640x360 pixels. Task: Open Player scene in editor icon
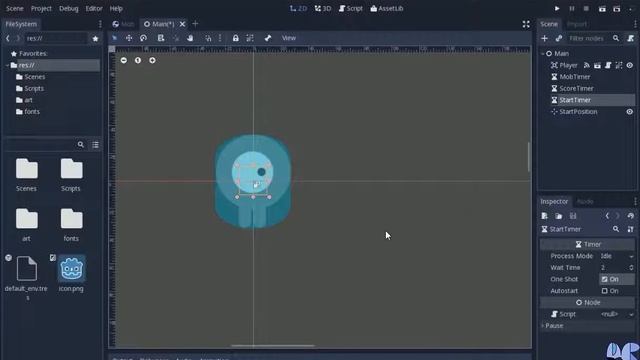pyautogui.click(x=597, y=65)
